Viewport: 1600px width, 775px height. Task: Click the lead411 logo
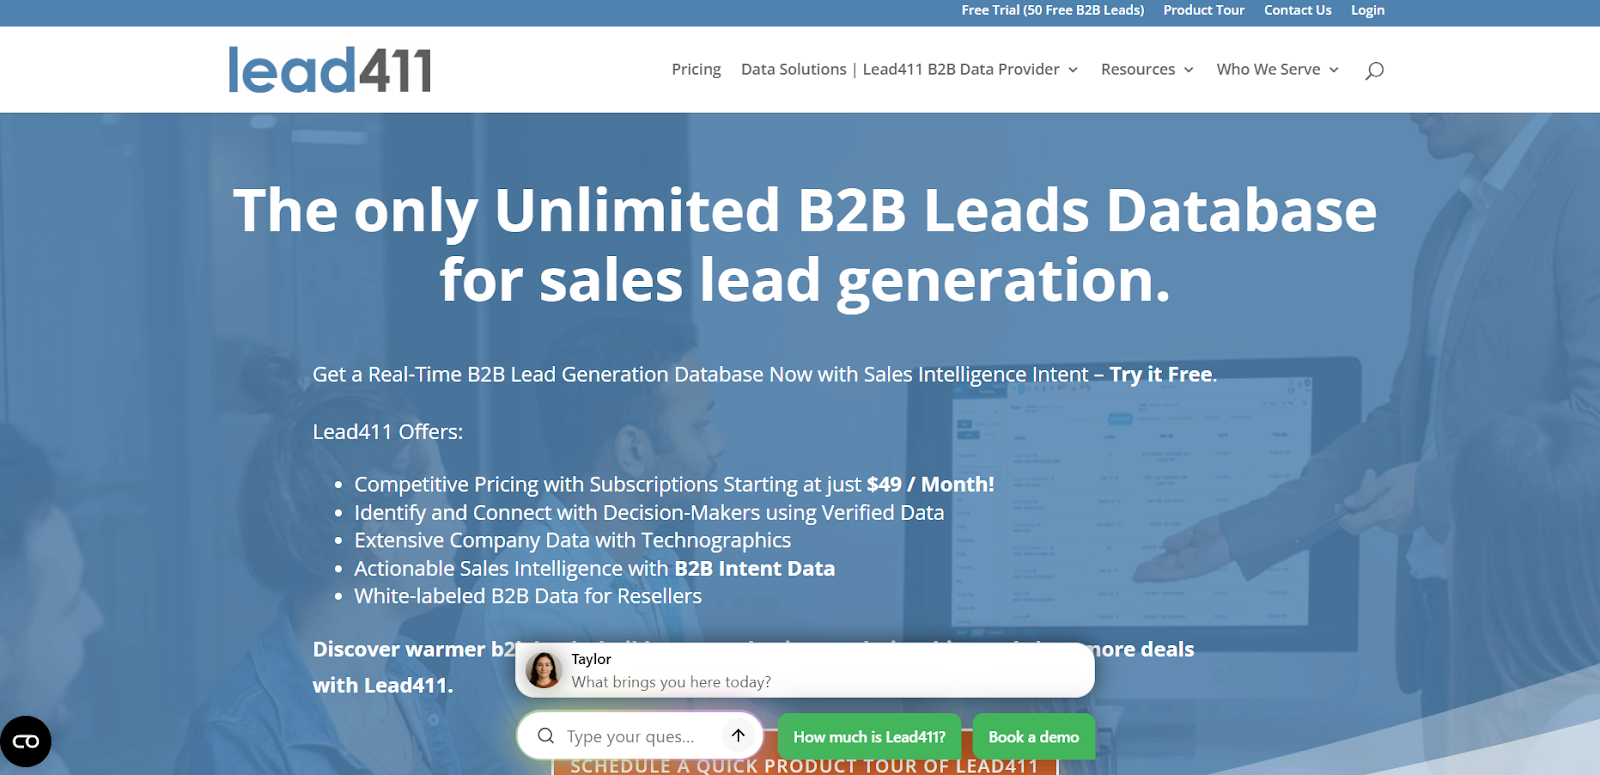(330, 70)
